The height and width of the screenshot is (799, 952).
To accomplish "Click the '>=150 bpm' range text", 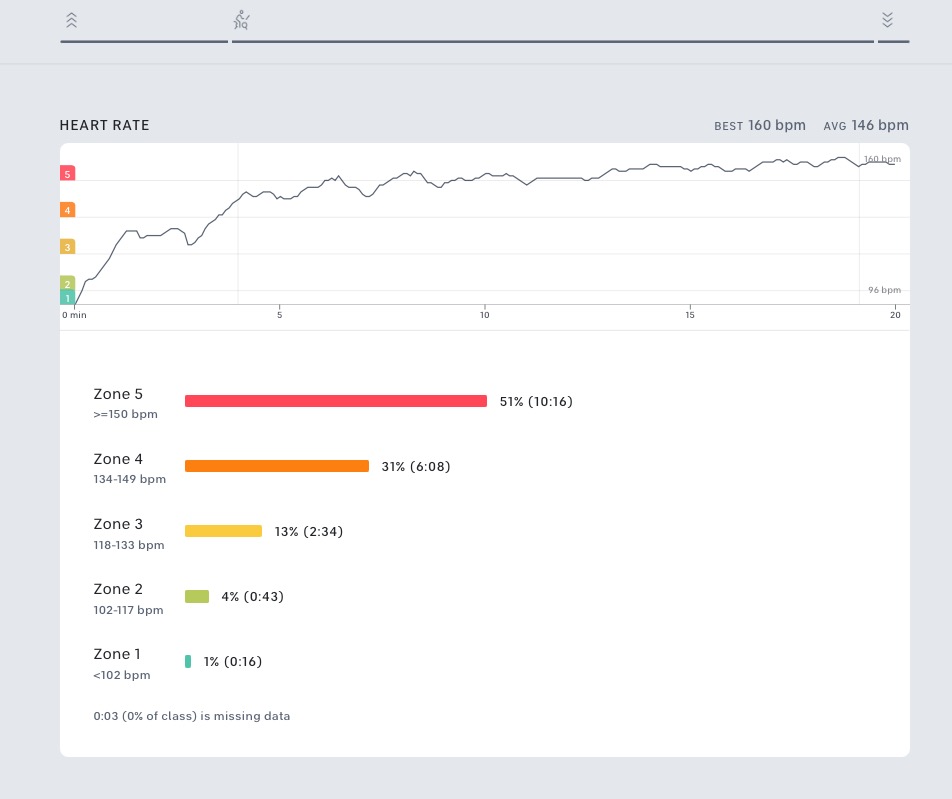I will tap(125, 414).
